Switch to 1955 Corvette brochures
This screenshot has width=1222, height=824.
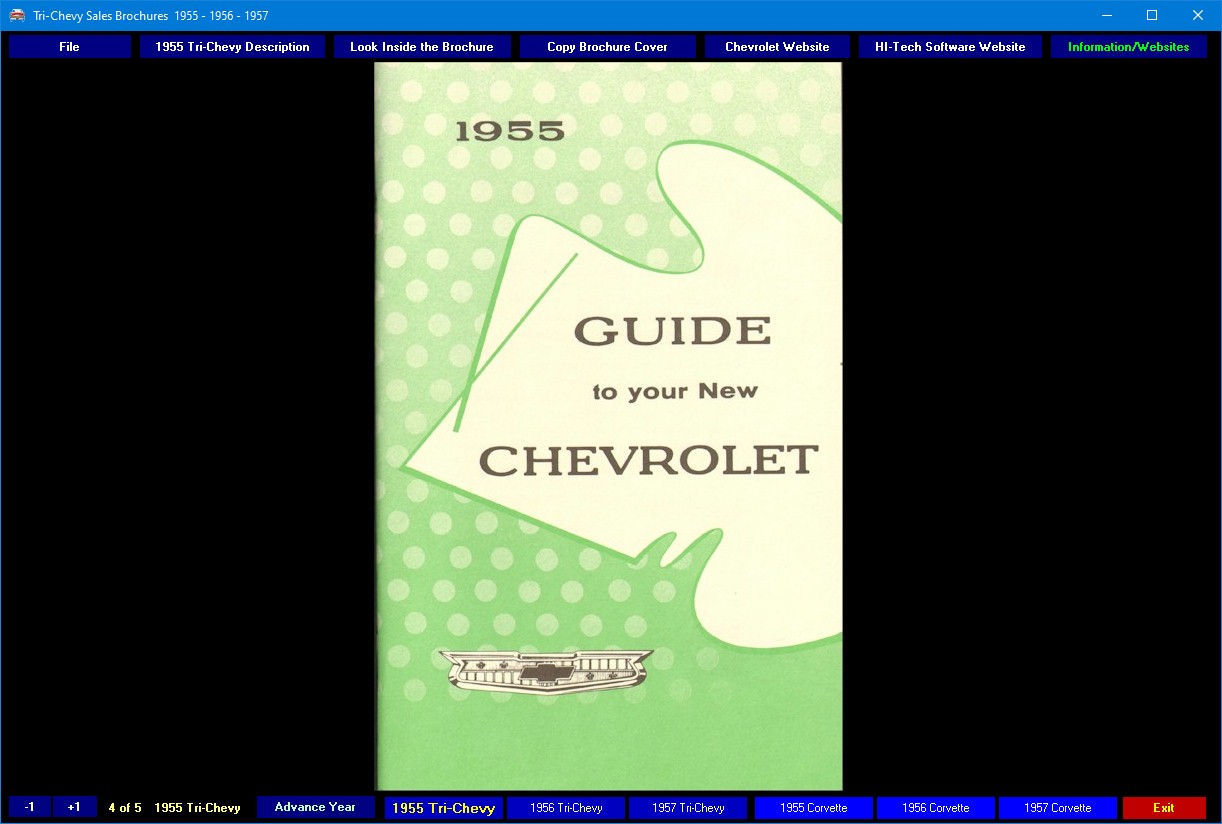pyautogui.click(x=814, y=808)
